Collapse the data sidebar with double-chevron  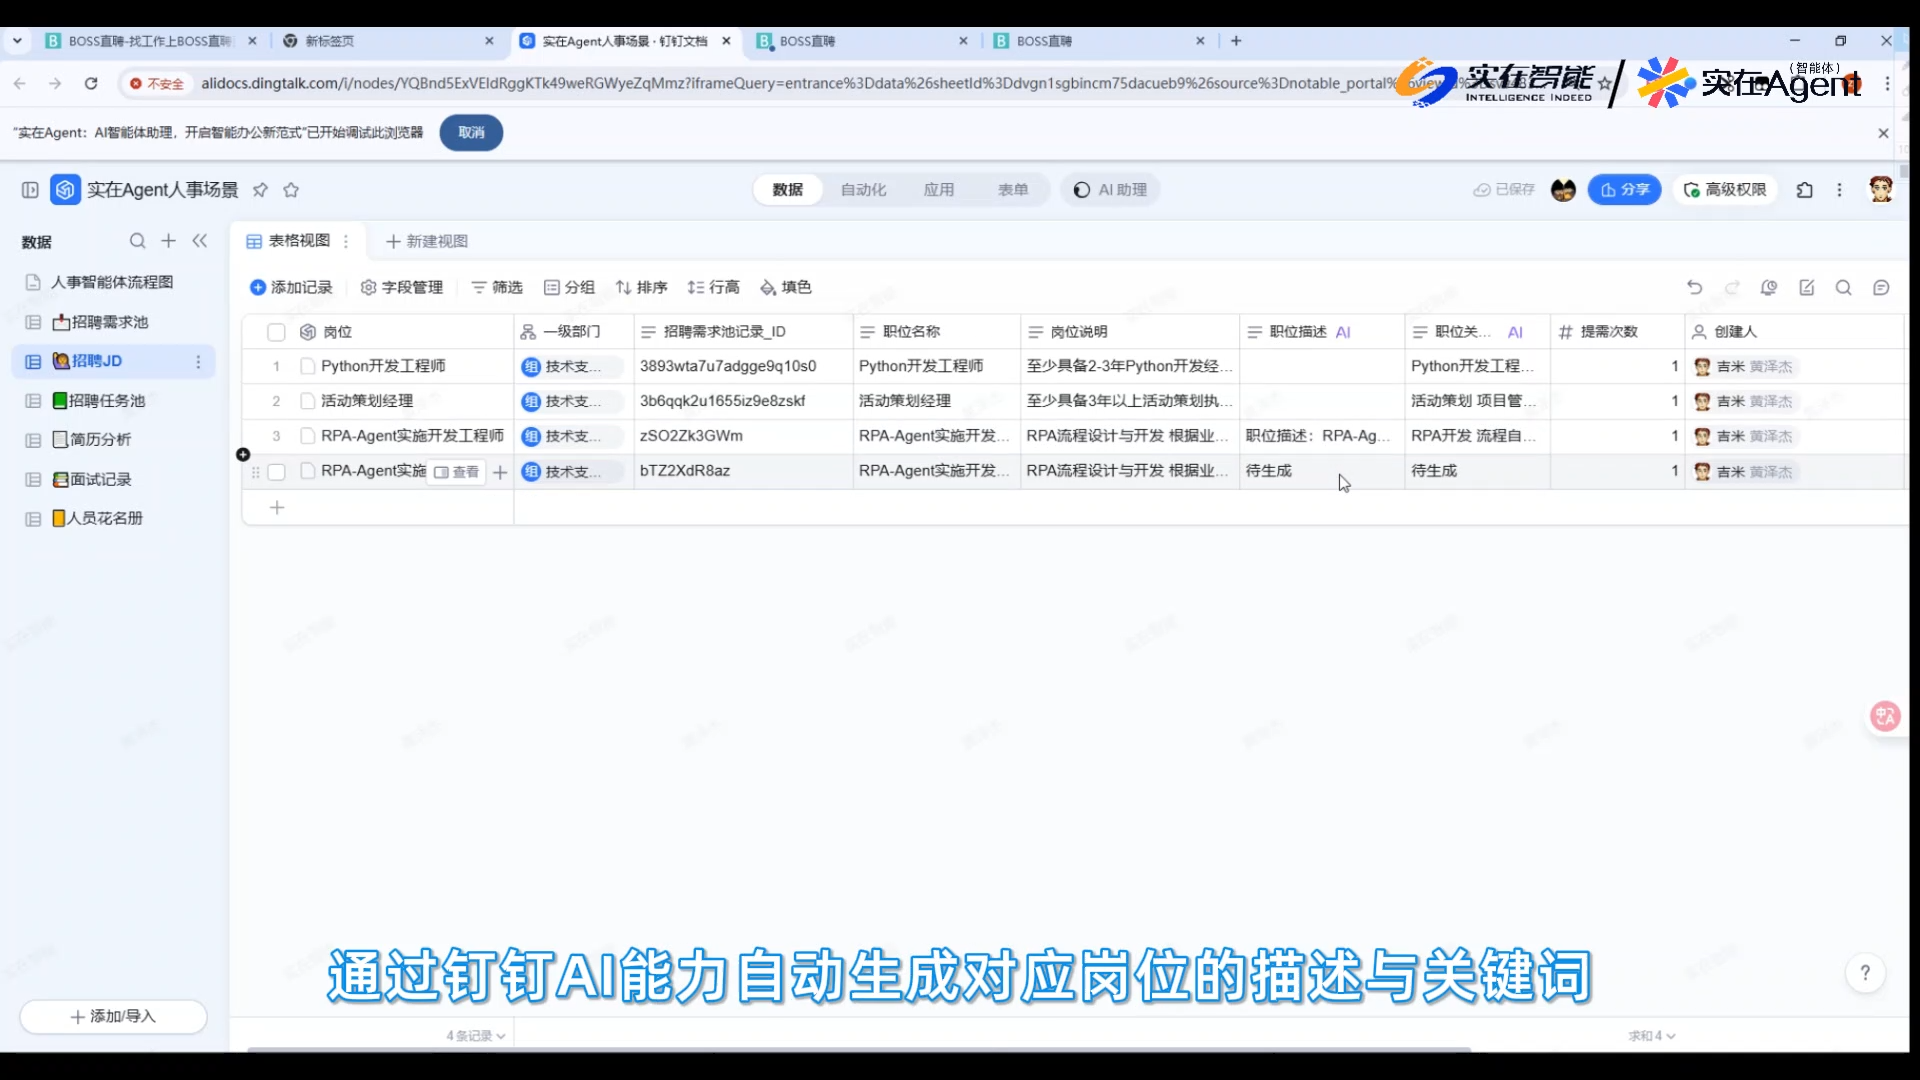click(200, 241)
